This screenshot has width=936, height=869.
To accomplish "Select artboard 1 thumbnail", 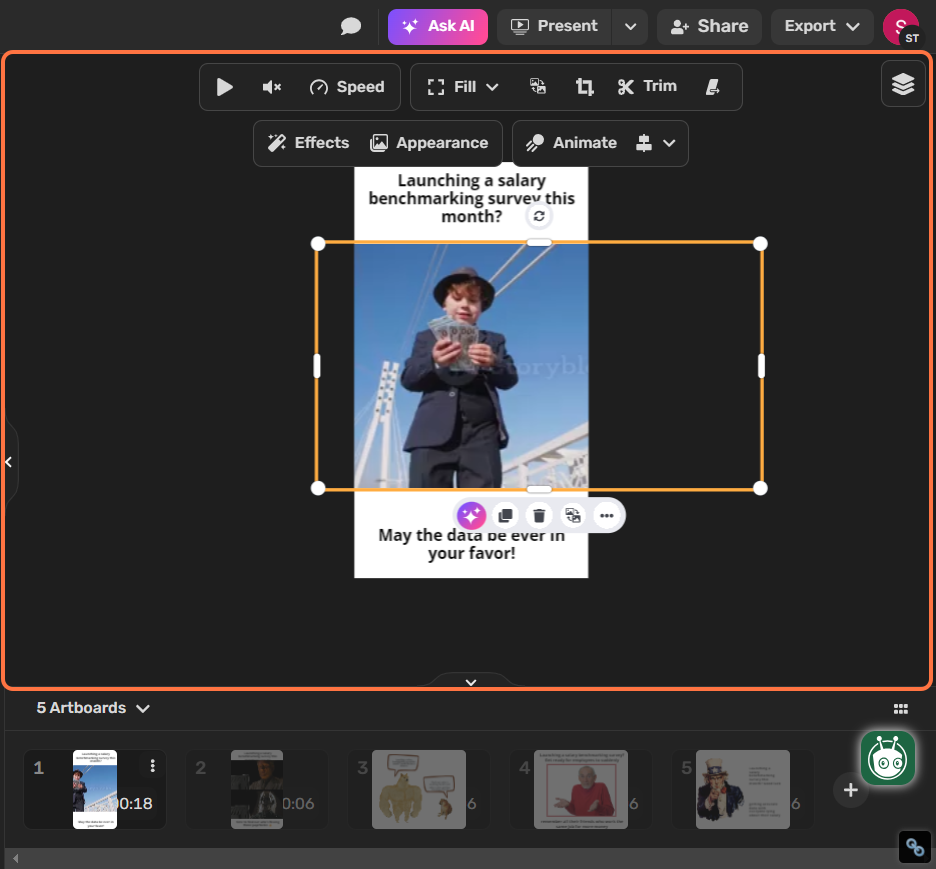I will click(x=95, y=789).
